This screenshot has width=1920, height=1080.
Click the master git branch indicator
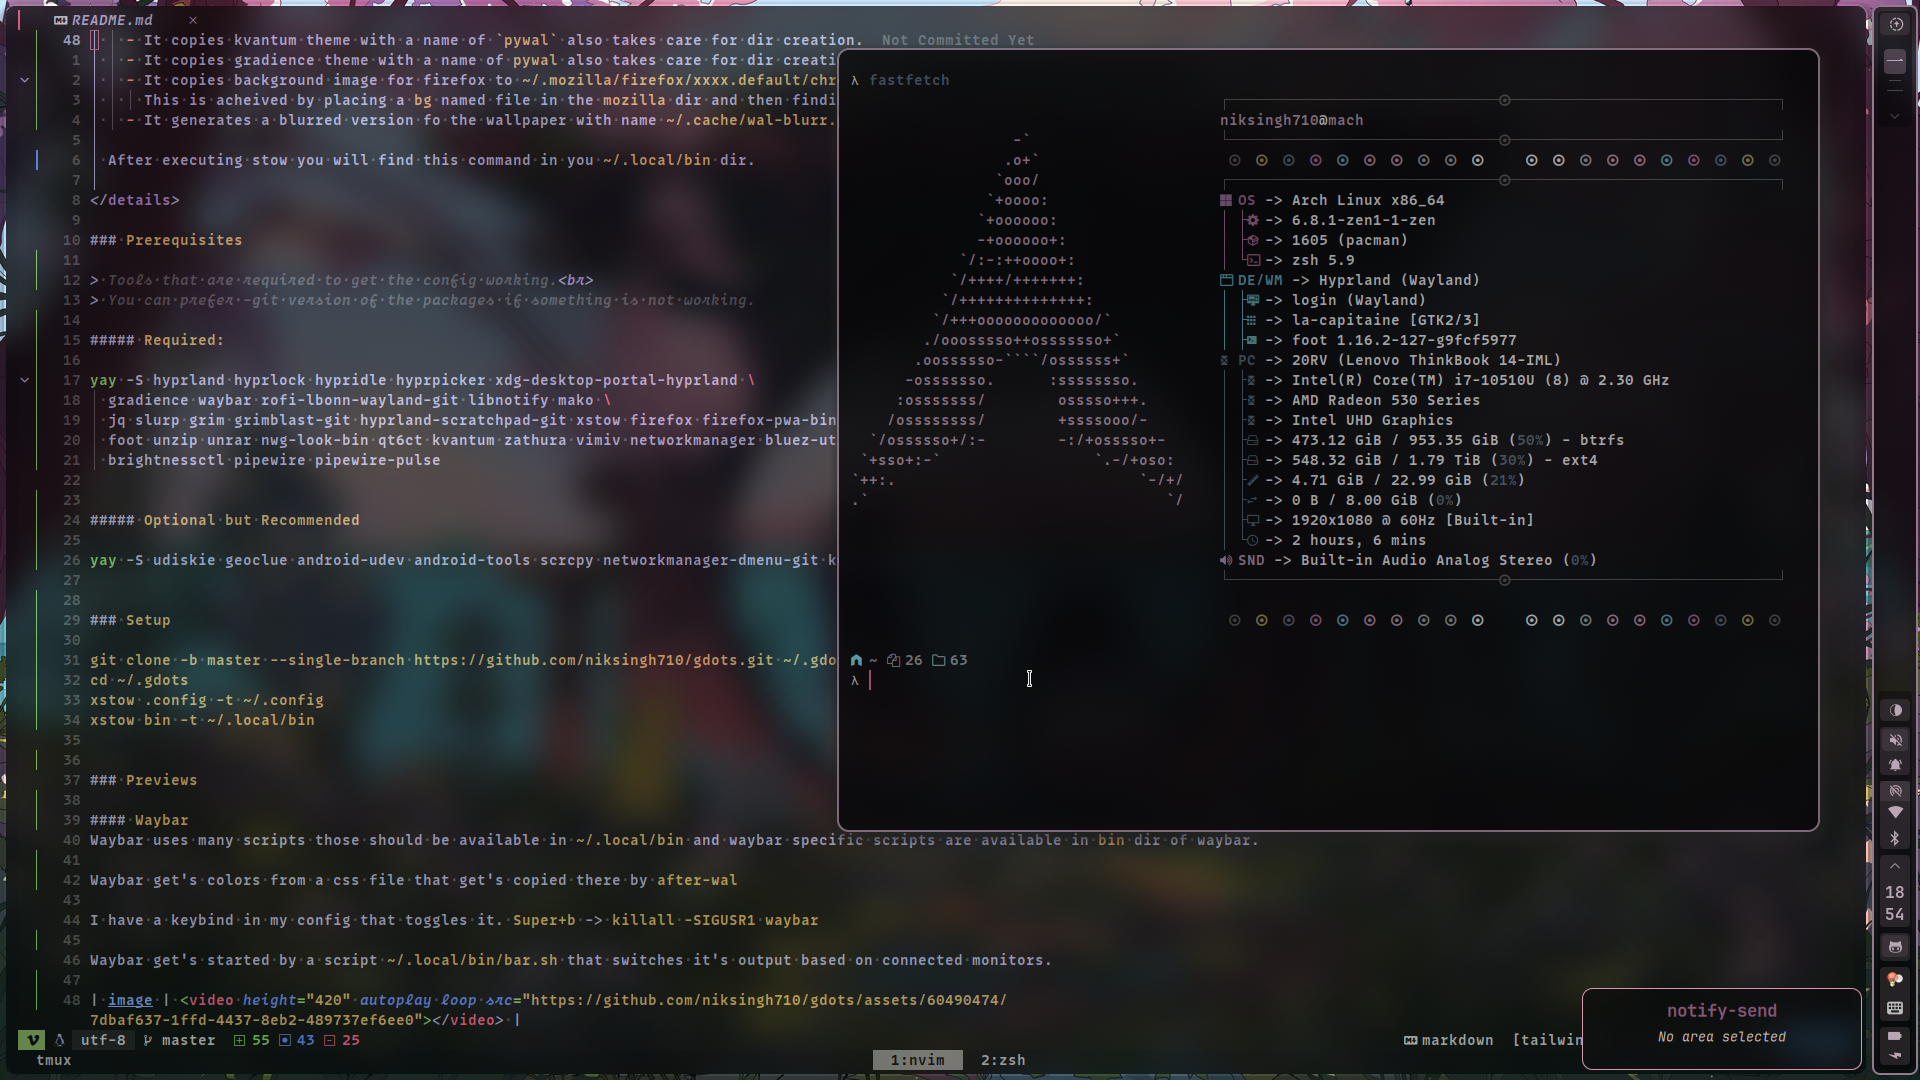tap(180, 1040)
